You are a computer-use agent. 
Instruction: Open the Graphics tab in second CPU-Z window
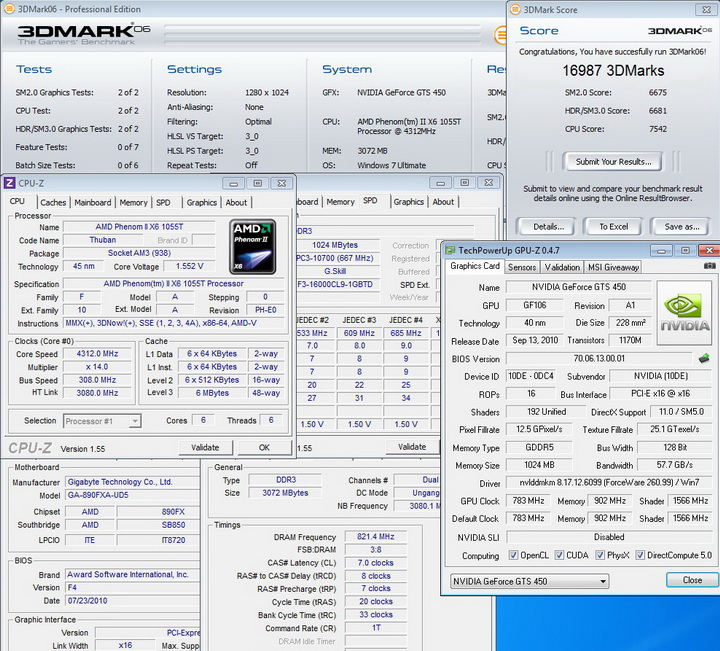[x=409, y=202]
